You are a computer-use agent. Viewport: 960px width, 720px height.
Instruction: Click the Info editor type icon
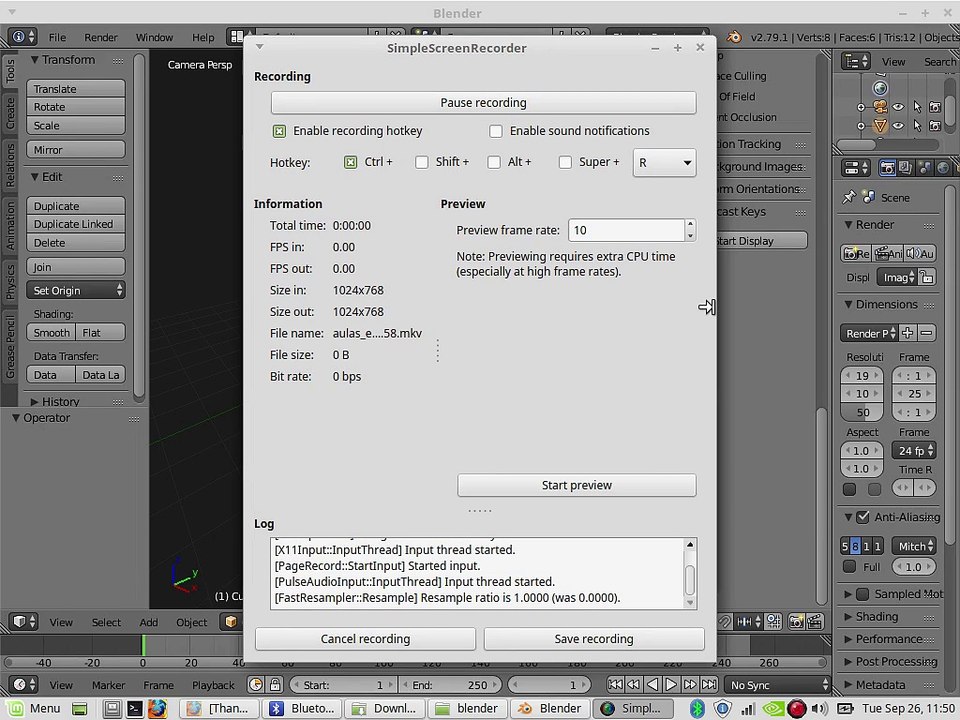[x=23, y=37]
